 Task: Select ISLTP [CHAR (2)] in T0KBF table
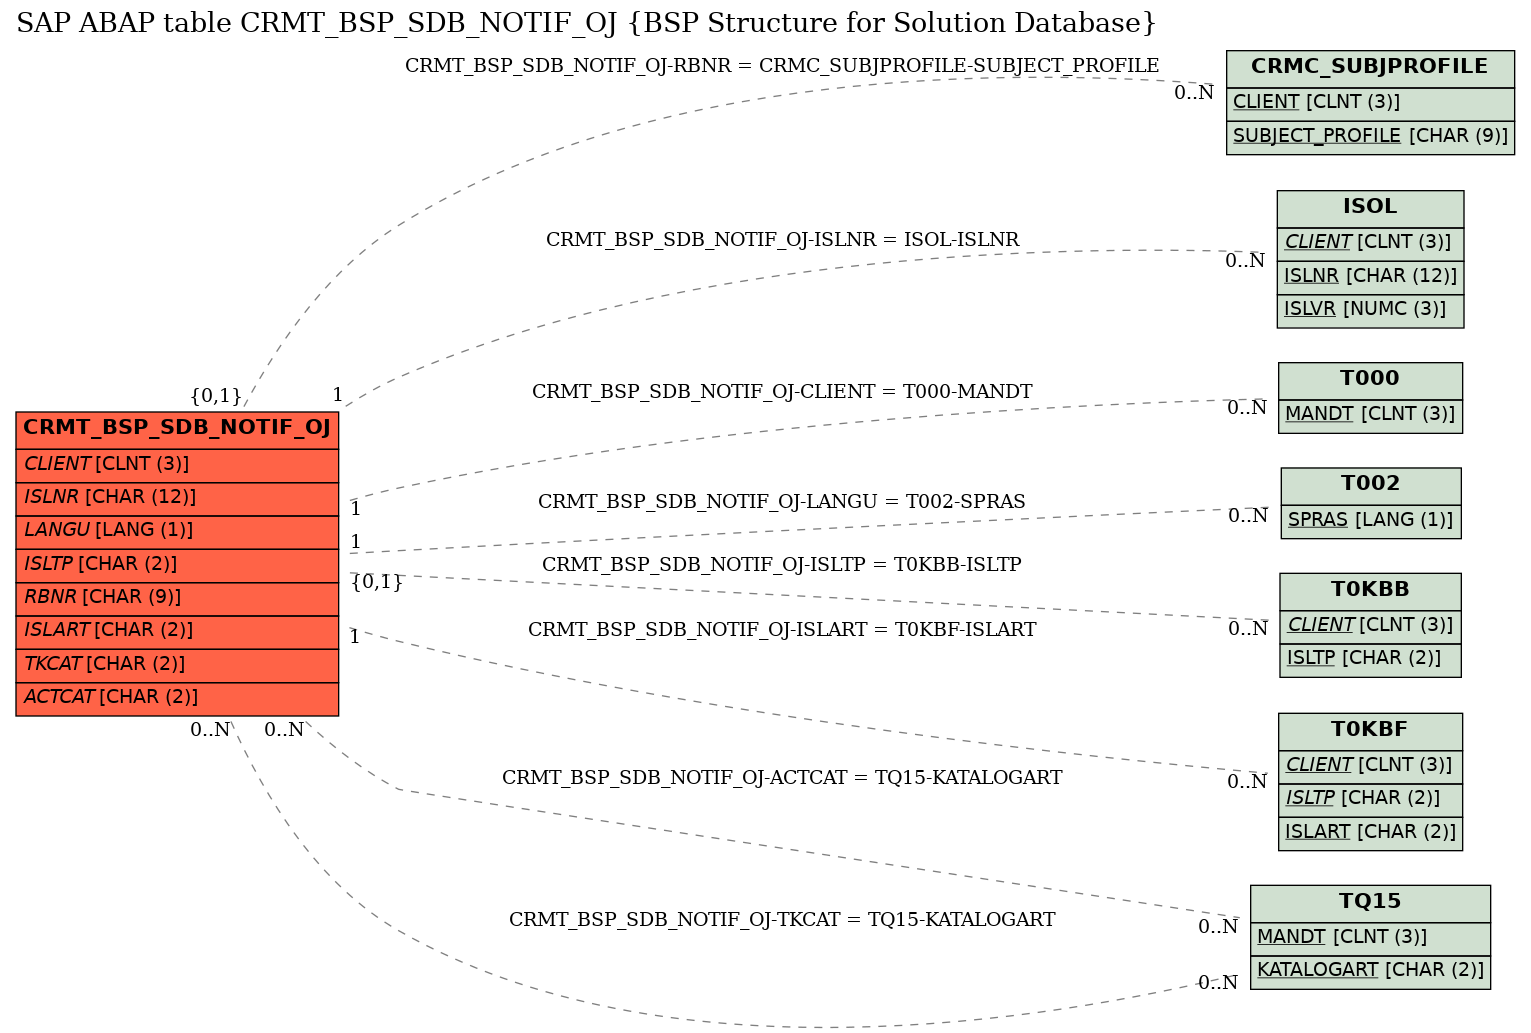tap(1370, 799)
